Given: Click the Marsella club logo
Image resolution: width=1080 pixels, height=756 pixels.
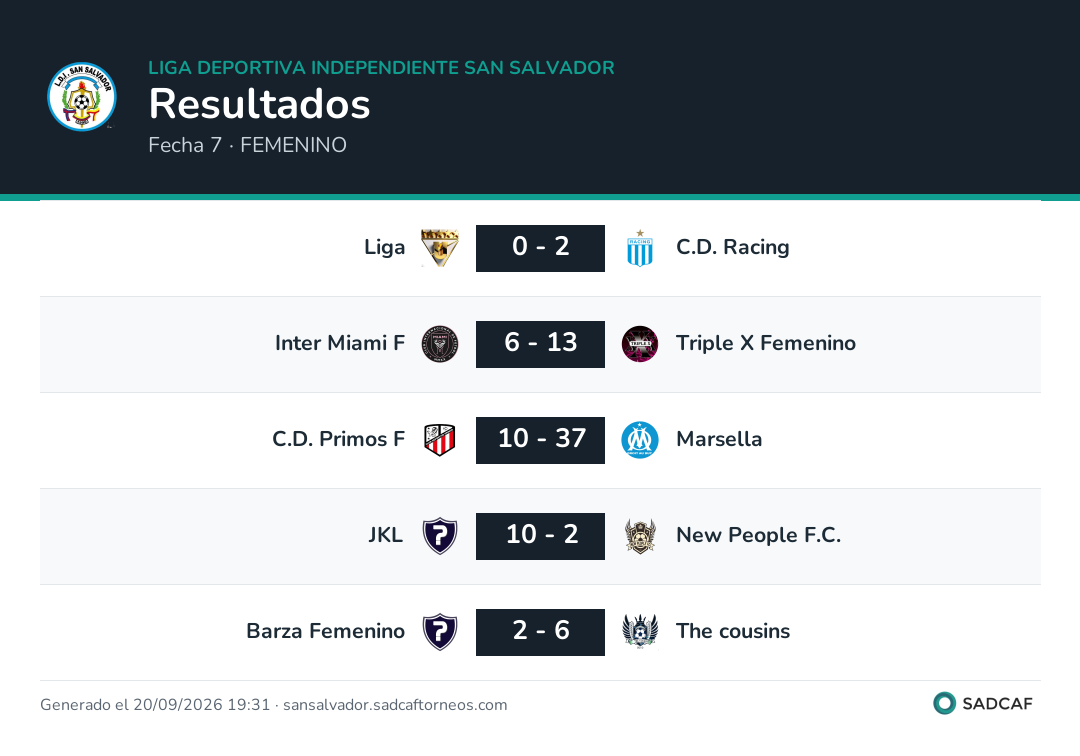Looking at the screenshot, I should point(640,440).
